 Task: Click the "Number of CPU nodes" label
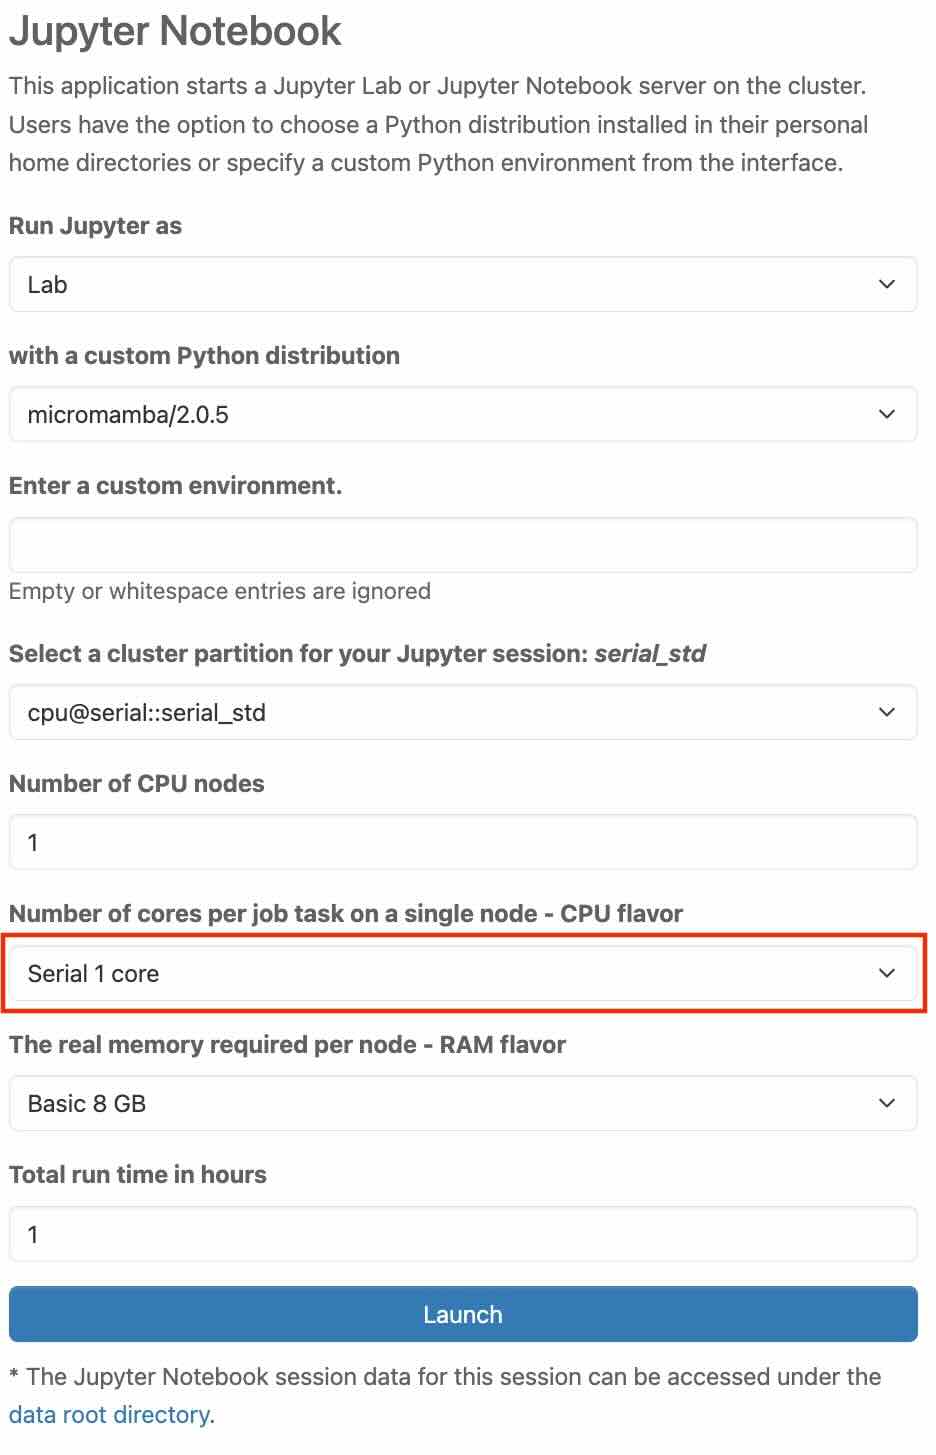[136, 784]
